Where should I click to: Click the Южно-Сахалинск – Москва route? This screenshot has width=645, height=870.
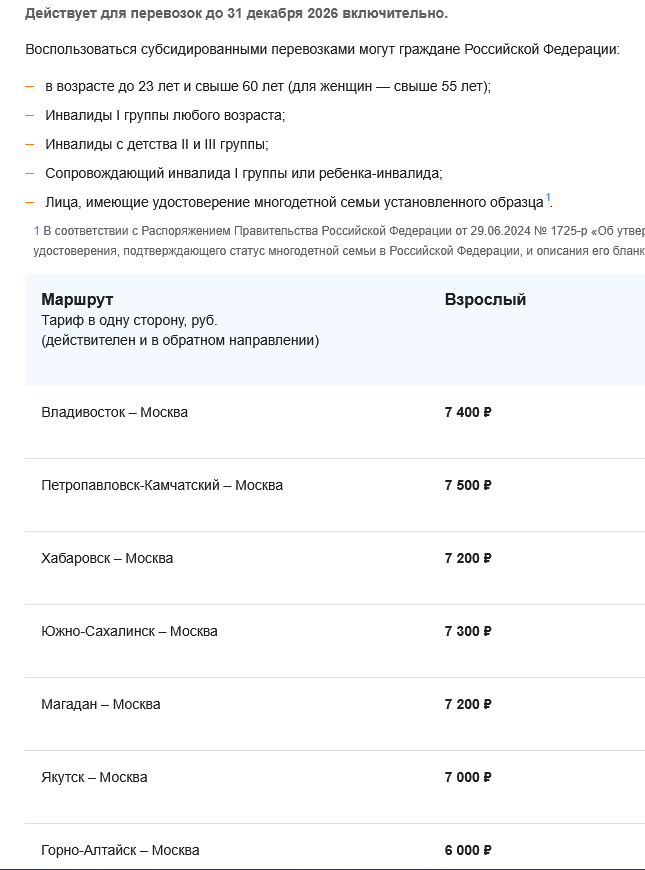[x=129, y=631]
